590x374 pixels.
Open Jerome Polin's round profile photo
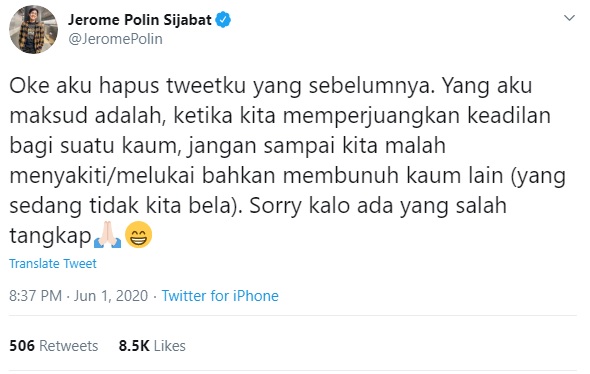click(33, 29)
